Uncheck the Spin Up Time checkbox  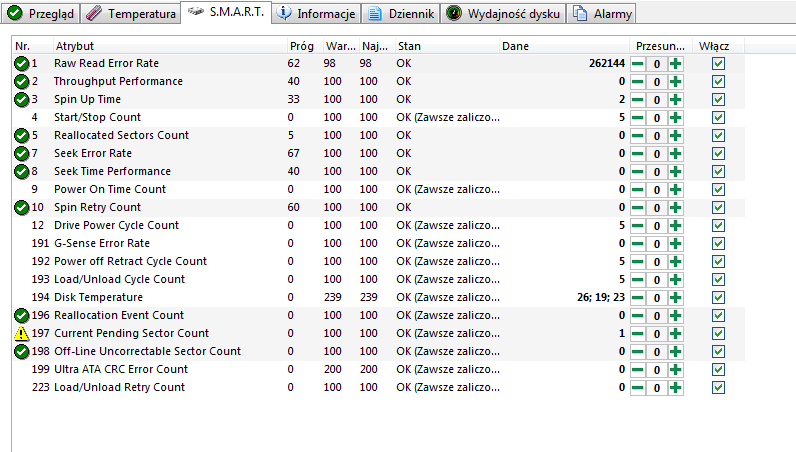click(718, 100)
